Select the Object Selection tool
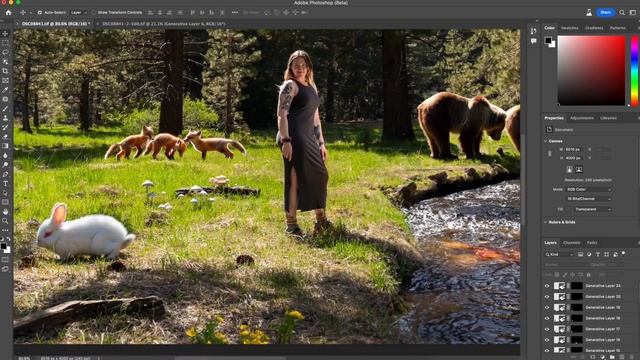This screenshot has width=640, height=360. 5,62
